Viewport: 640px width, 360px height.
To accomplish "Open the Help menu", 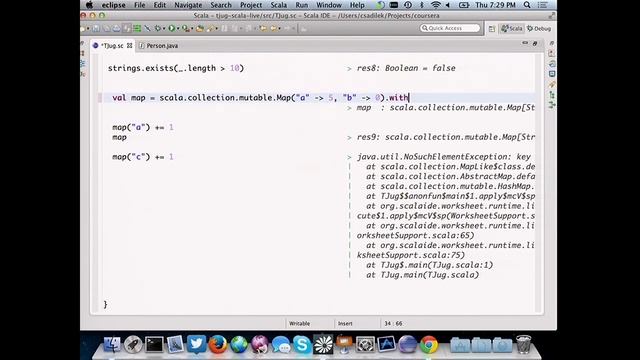I will point(357,5).
